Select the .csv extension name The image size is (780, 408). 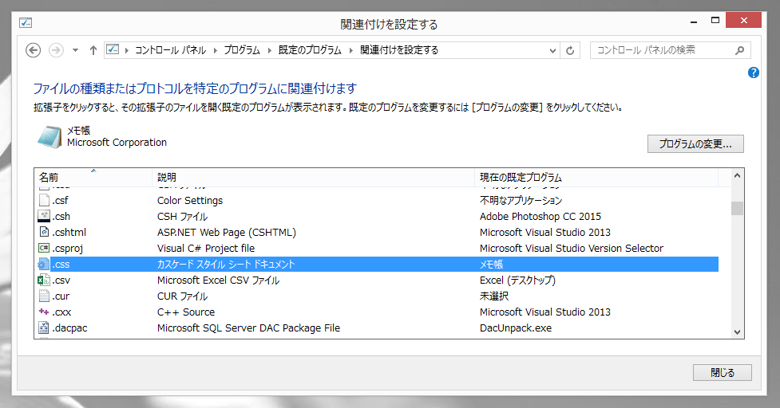61,280
